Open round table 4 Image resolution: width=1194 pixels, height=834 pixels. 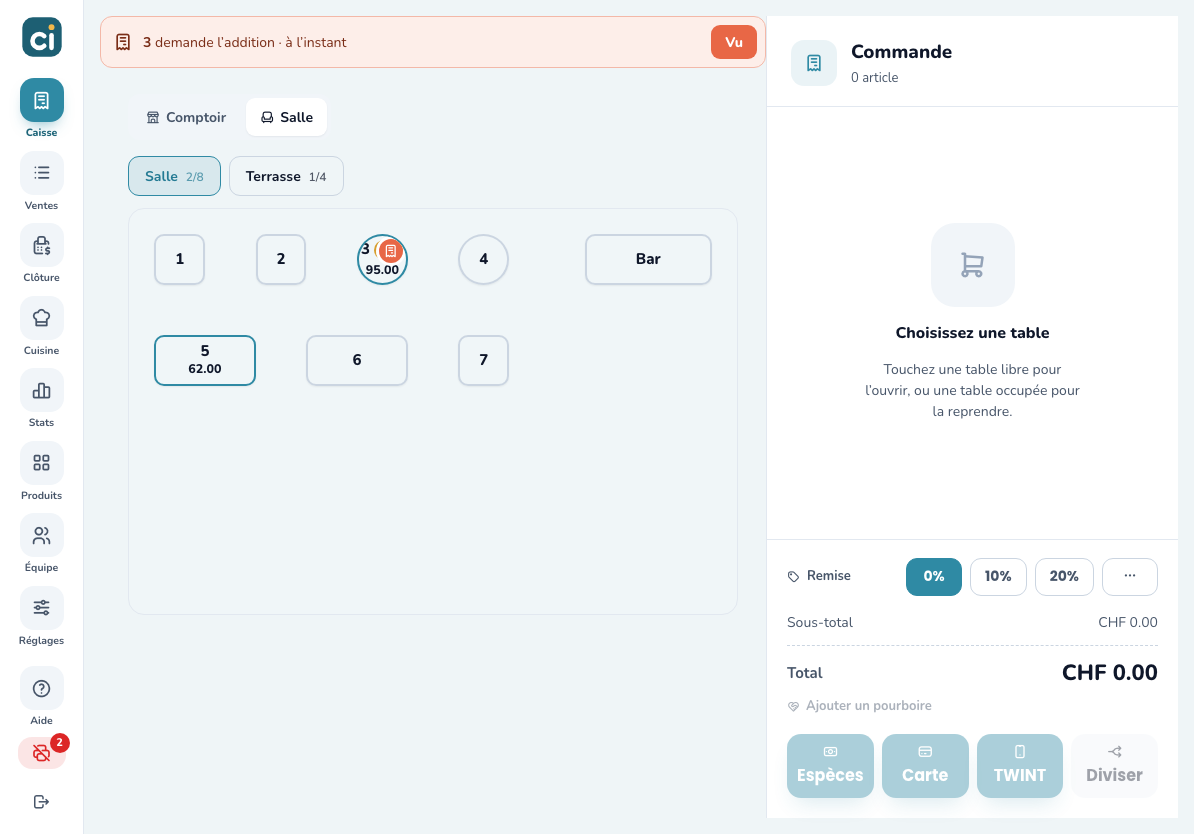[484, 259]
